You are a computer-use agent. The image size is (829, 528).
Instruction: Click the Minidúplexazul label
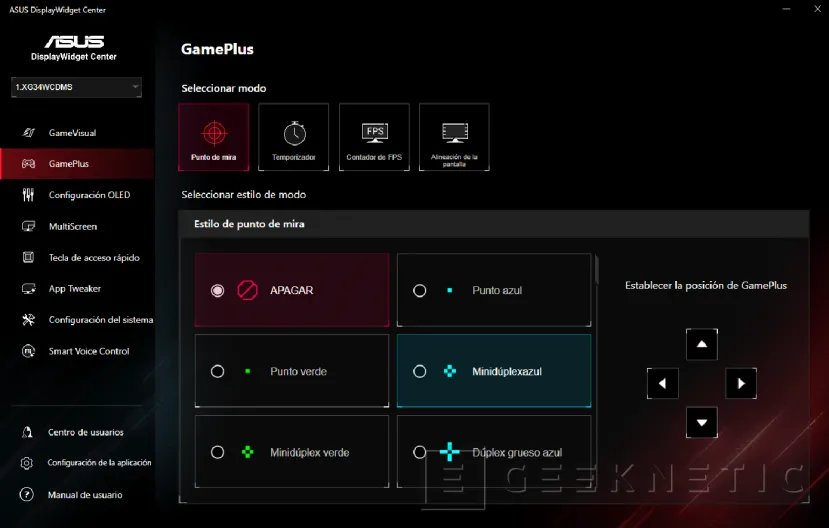507,372
